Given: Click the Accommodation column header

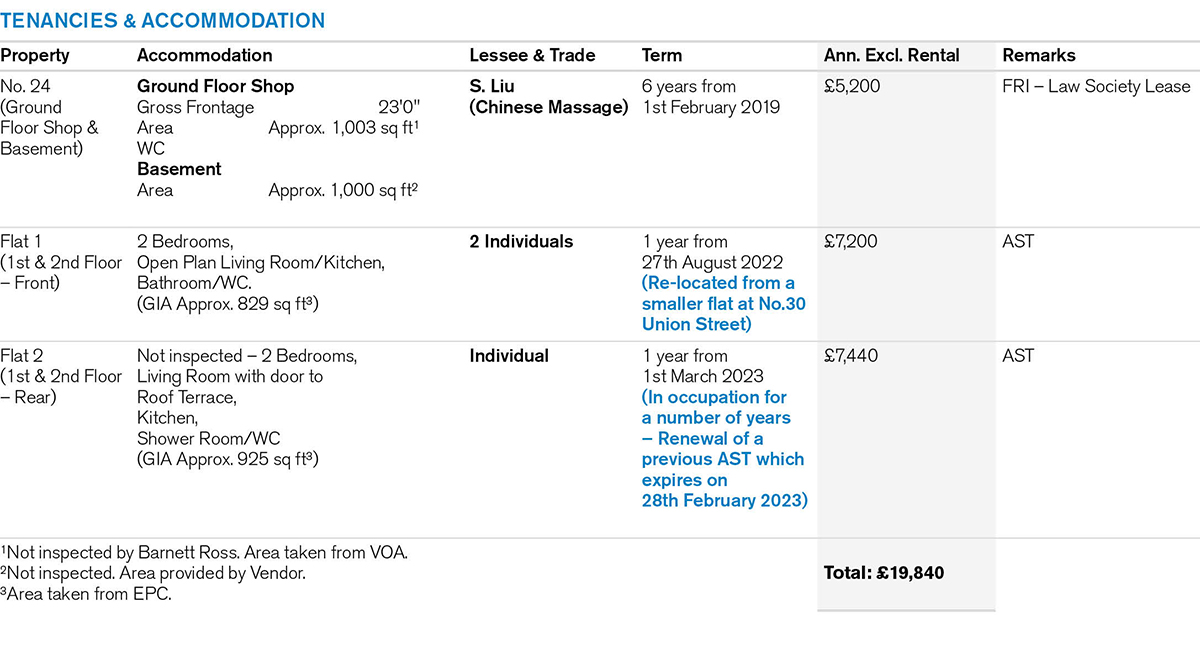Looking at the screenshot, I should click(204, 56).
